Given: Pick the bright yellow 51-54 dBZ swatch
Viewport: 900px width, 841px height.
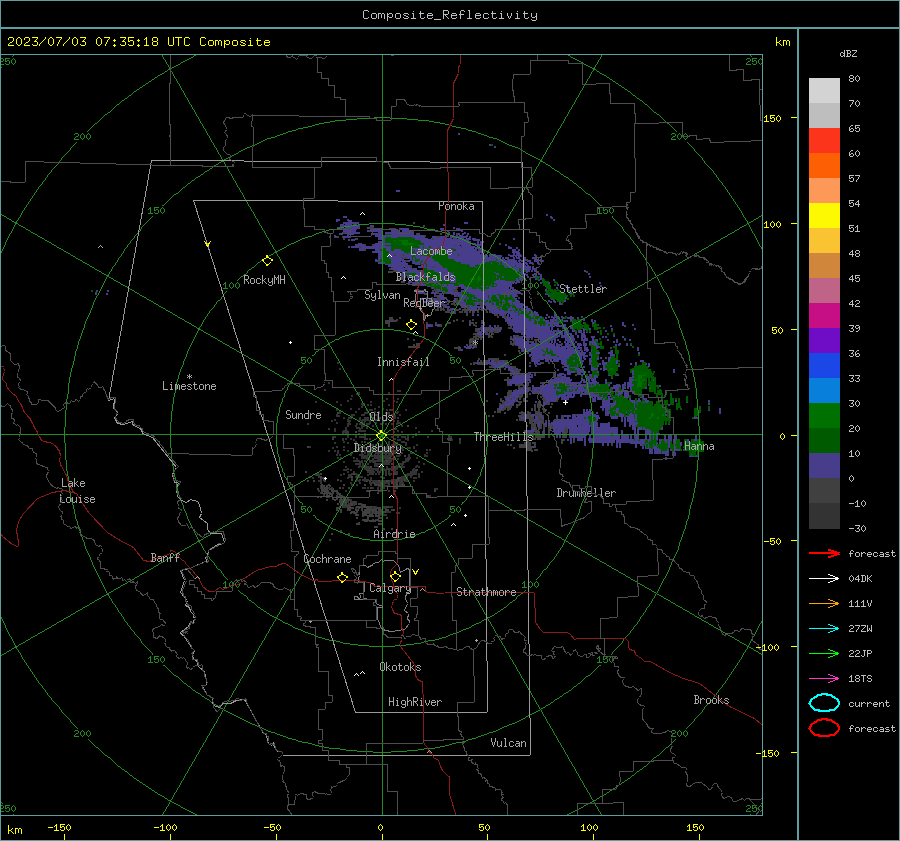Looking at the screenshot, I should [x=824, y=216].
